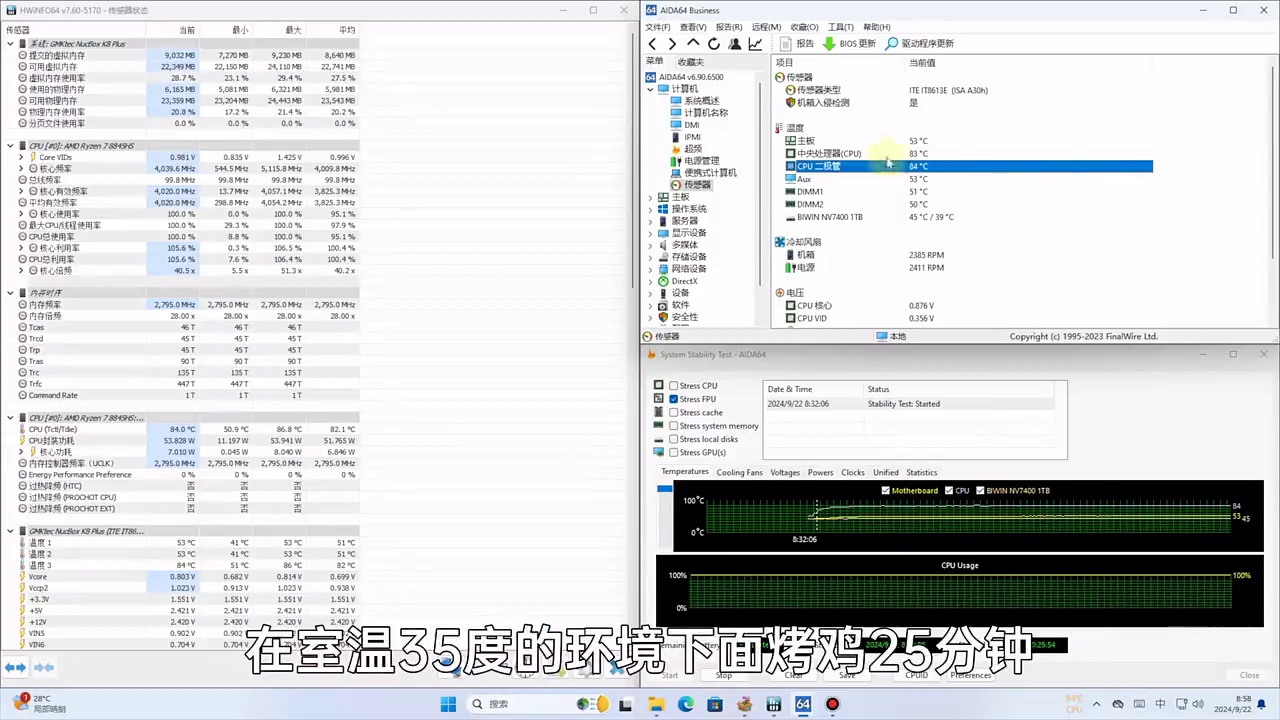The height and width of the screenshot is (720, 1280).
Task: Open the AIDA64 graph chart toolbar icon
Action: [x=755, y=44]
